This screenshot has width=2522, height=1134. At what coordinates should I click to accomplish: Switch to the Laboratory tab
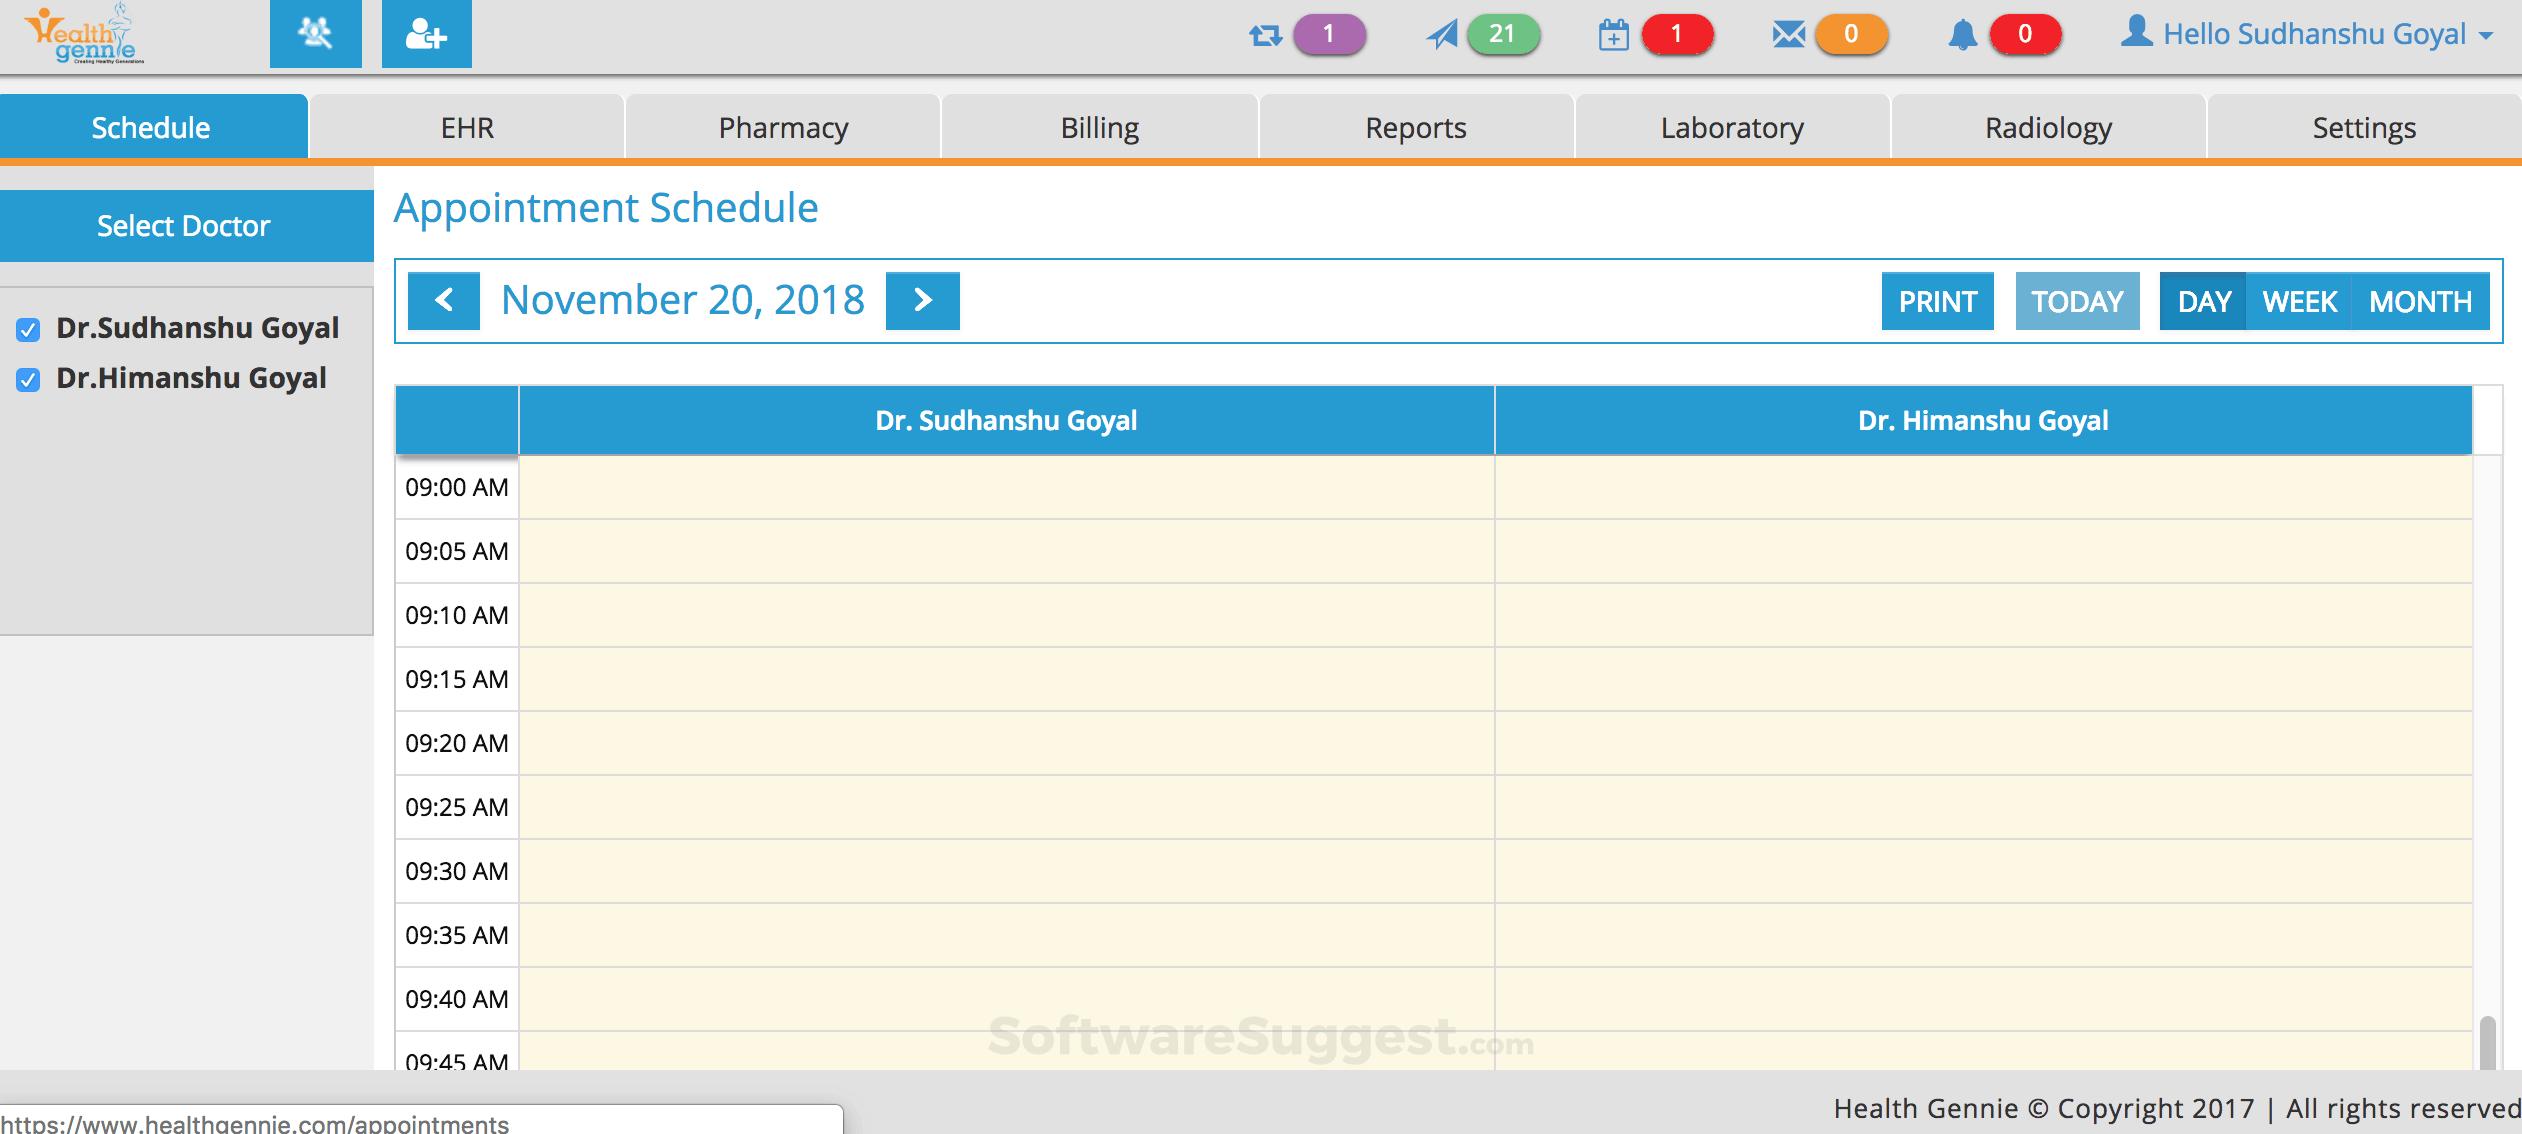click(1732, 128)
